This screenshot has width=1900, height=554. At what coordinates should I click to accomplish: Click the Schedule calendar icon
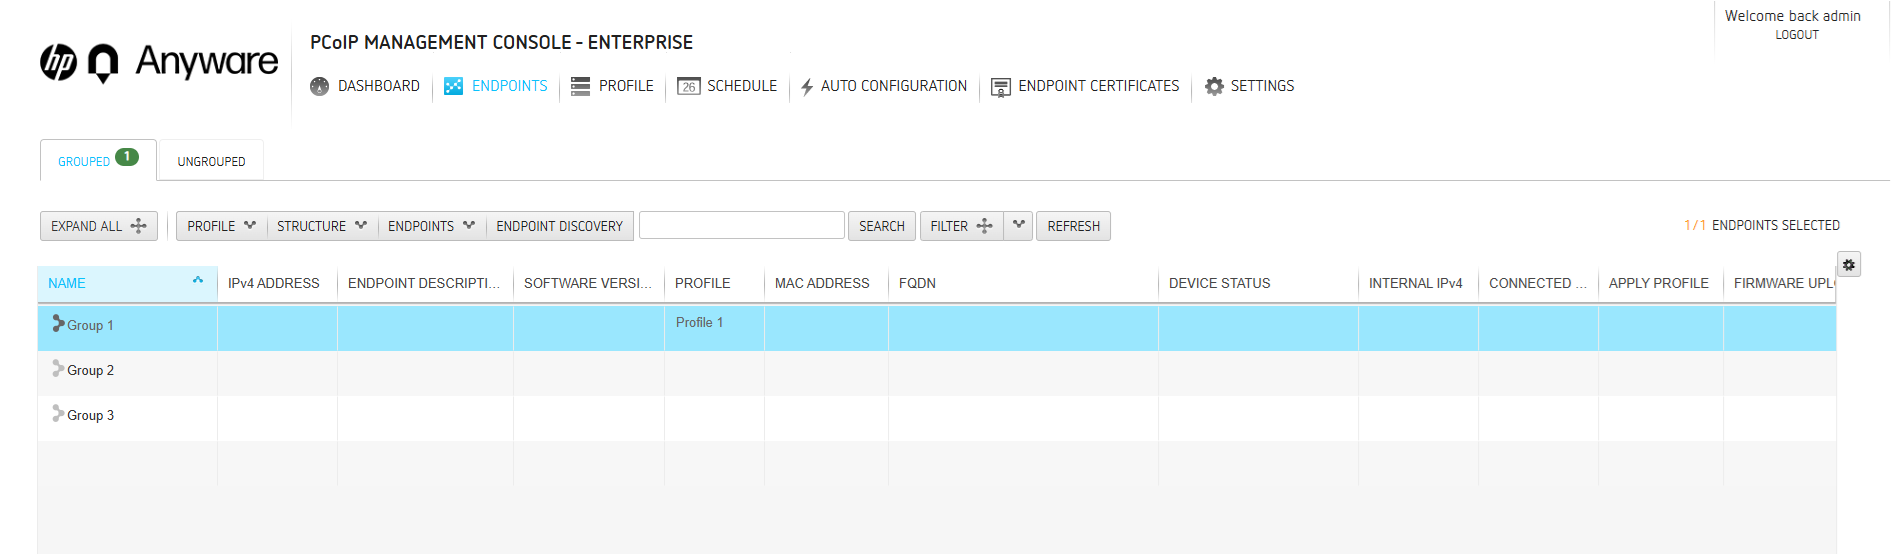pyautogui.click(x=688, y=86)
